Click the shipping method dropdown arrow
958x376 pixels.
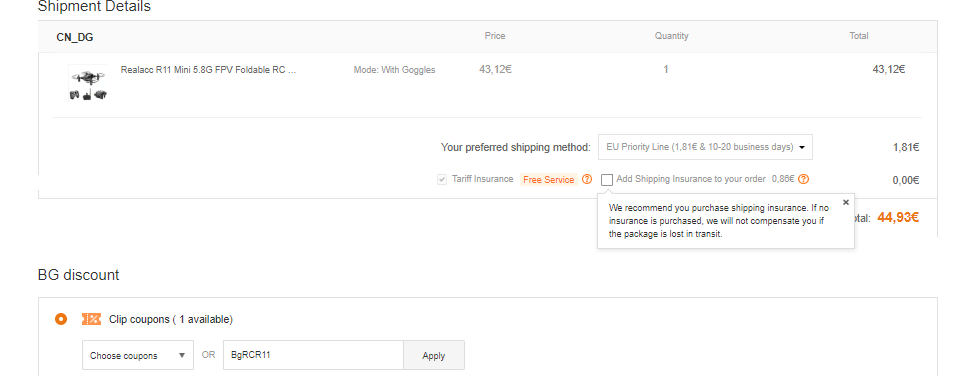802,147
